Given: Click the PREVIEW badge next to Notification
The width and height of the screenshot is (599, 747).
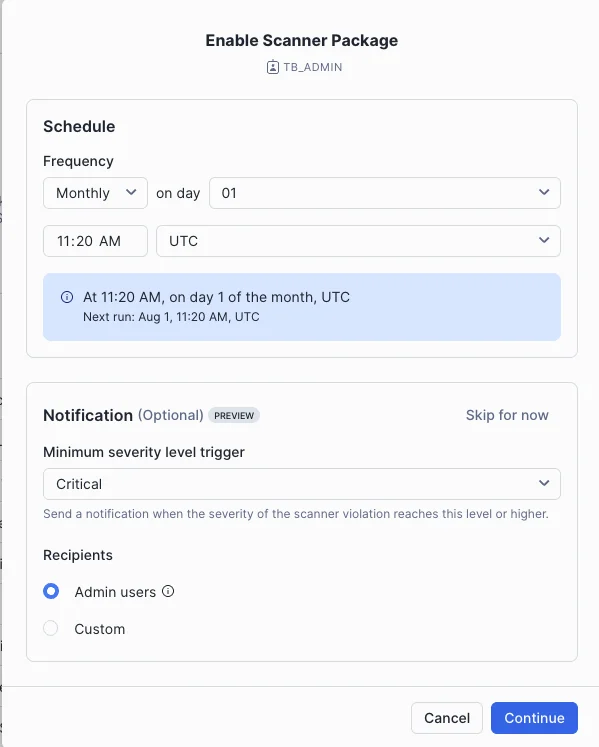Looking at the screenshot, I should pos(234,415).
